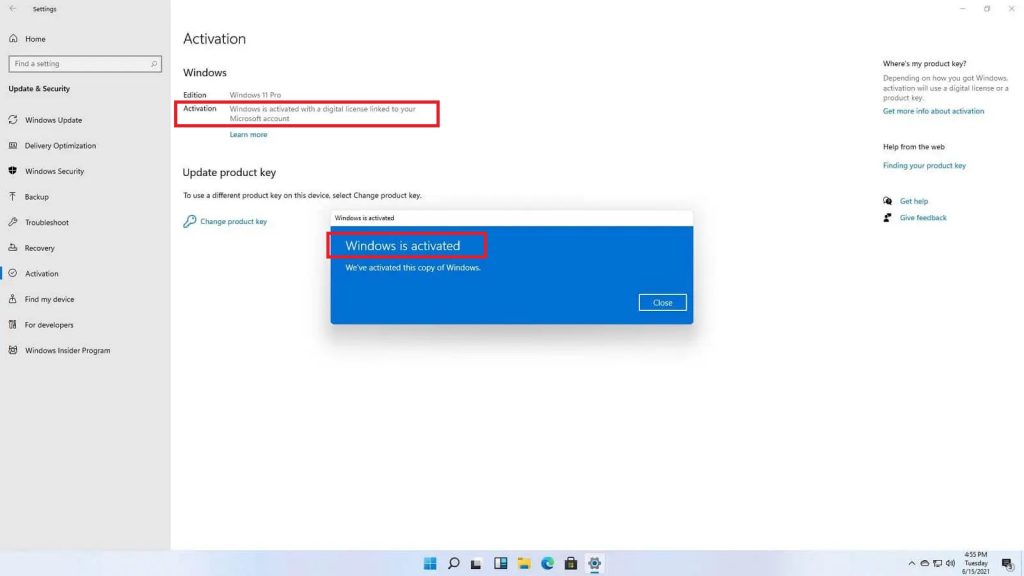1024x576 pixels.
Task: Select Find my device
Action: pos(49,299)
